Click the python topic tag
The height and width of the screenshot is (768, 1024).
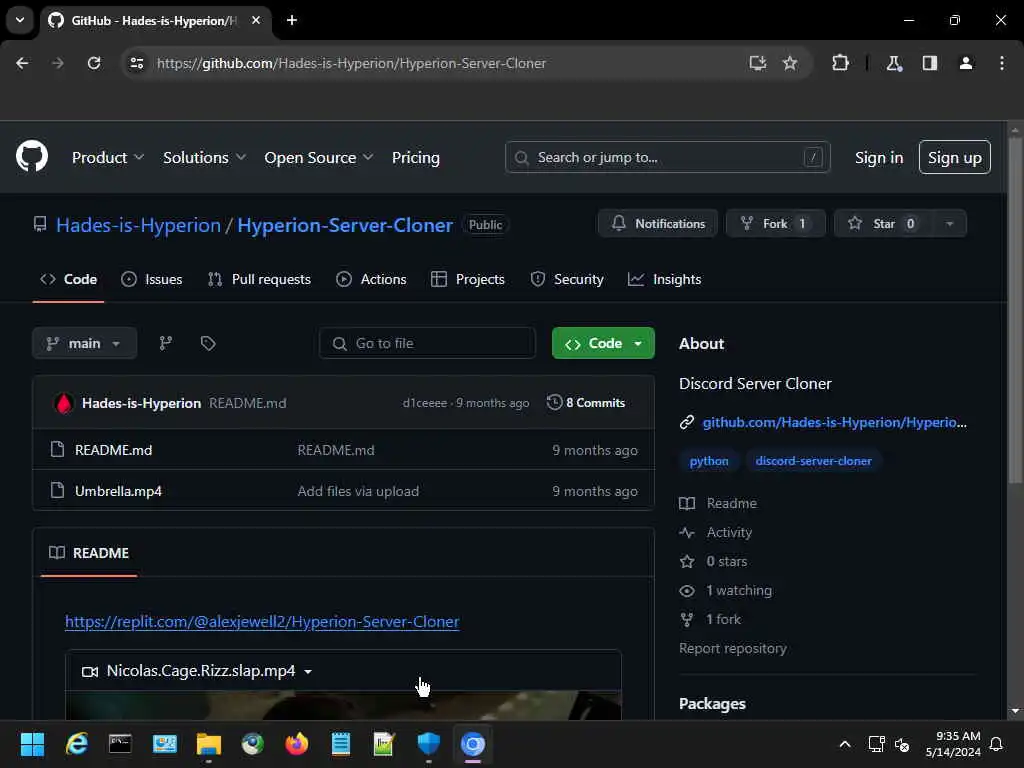tap(709, 461)
